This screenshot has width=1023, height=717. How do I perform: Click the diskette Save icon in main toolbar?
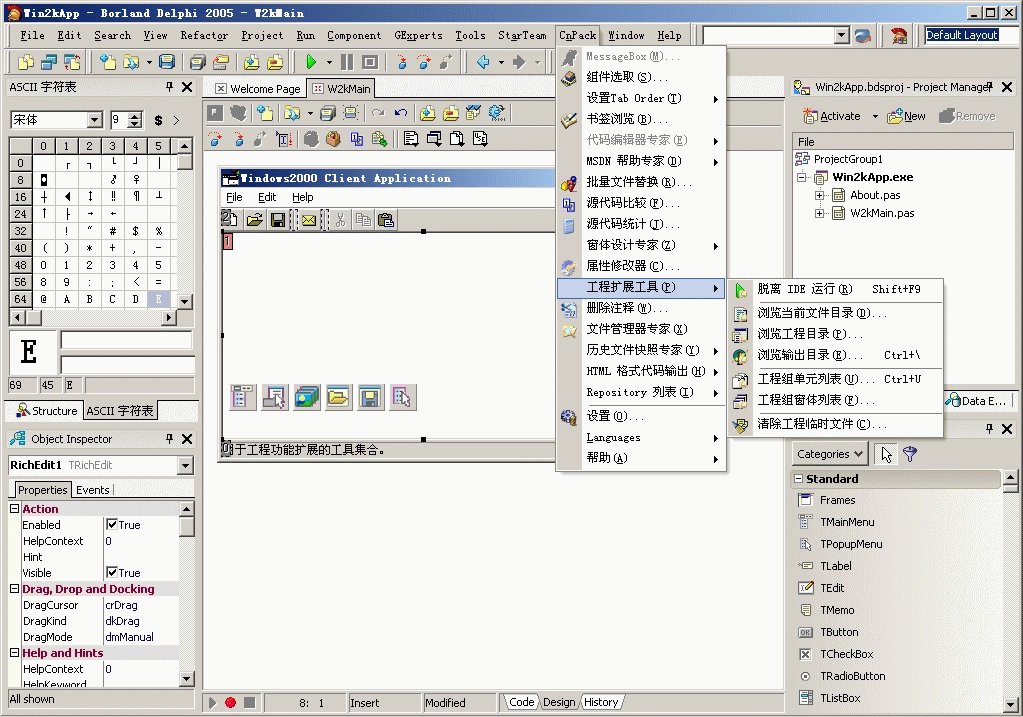tap(167, 62)
